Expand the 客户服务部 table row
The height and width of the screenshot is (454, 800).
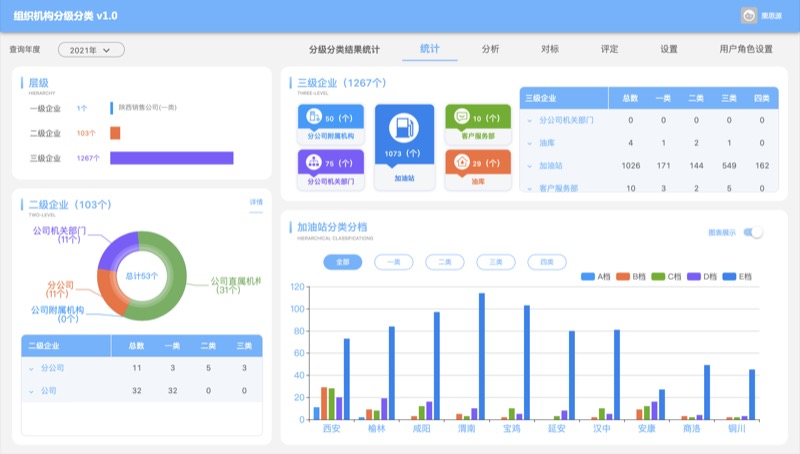coord(530,189)
